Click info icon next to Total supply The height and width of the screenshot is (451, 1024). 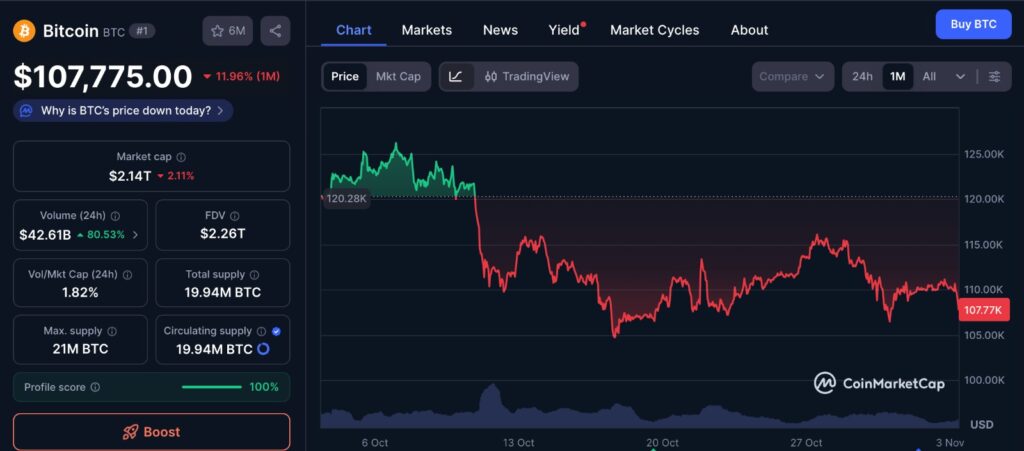click(255, 275)
